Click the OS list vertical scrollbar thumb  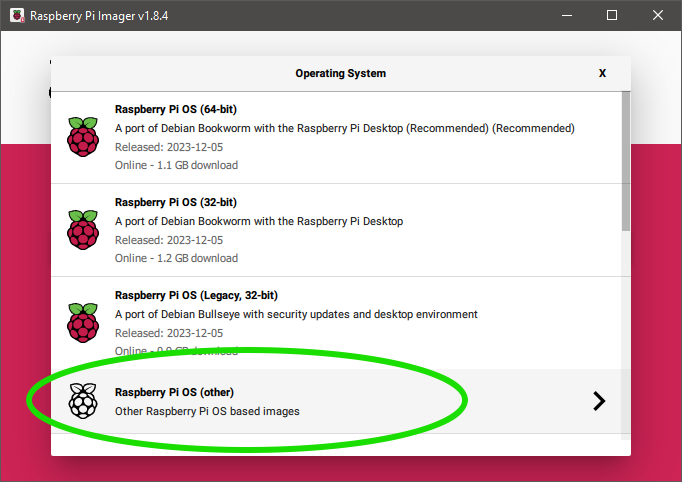[625, 161]
